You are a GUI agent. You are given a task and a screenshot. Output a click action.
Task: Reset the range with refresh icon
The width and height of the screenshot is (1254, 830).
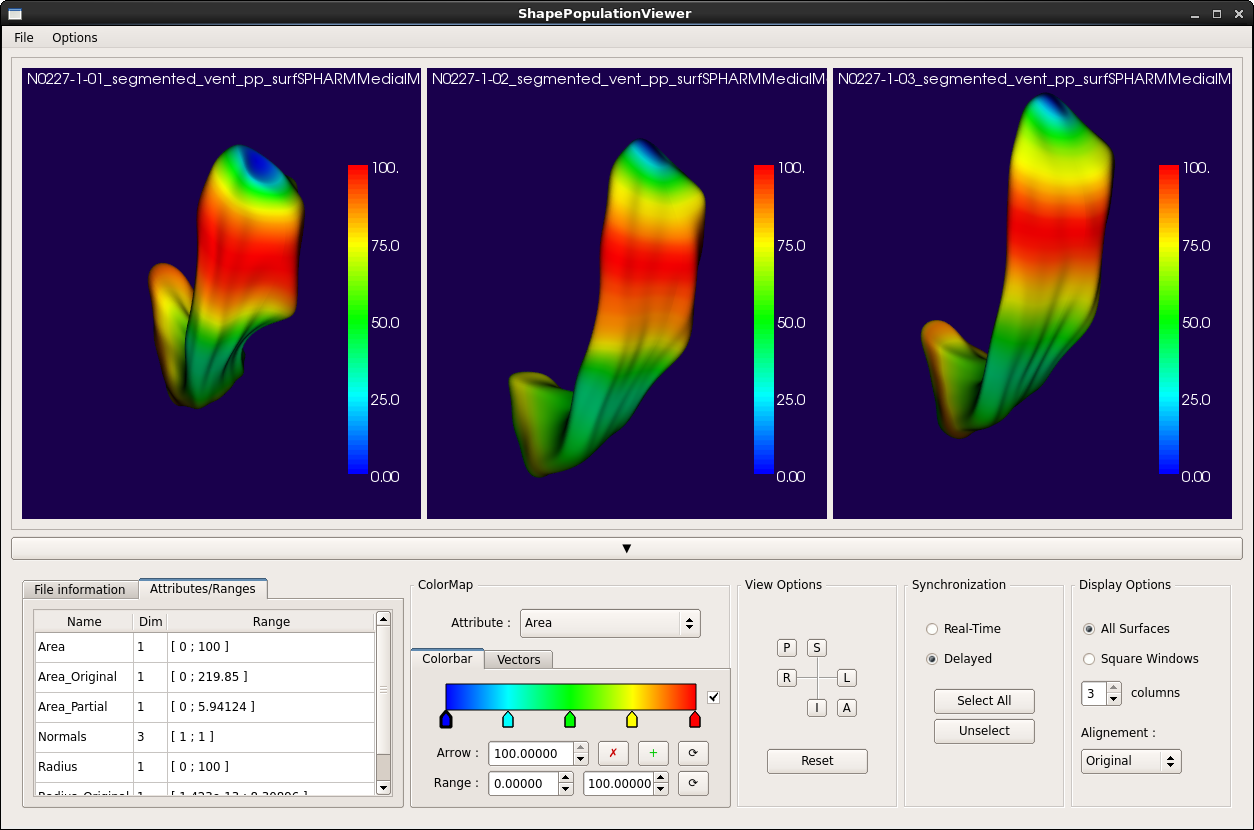click(x=693, y=783)
